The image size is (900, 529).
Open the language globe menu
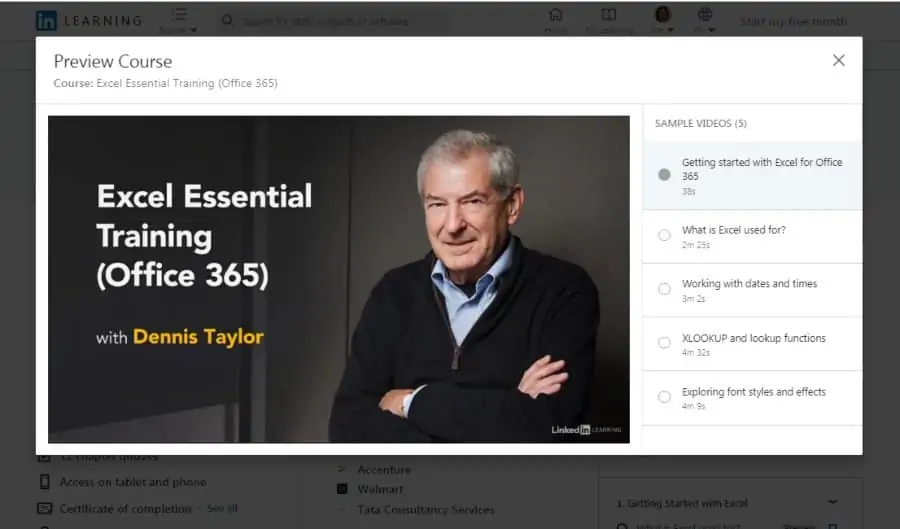click(x=705, y=14)
